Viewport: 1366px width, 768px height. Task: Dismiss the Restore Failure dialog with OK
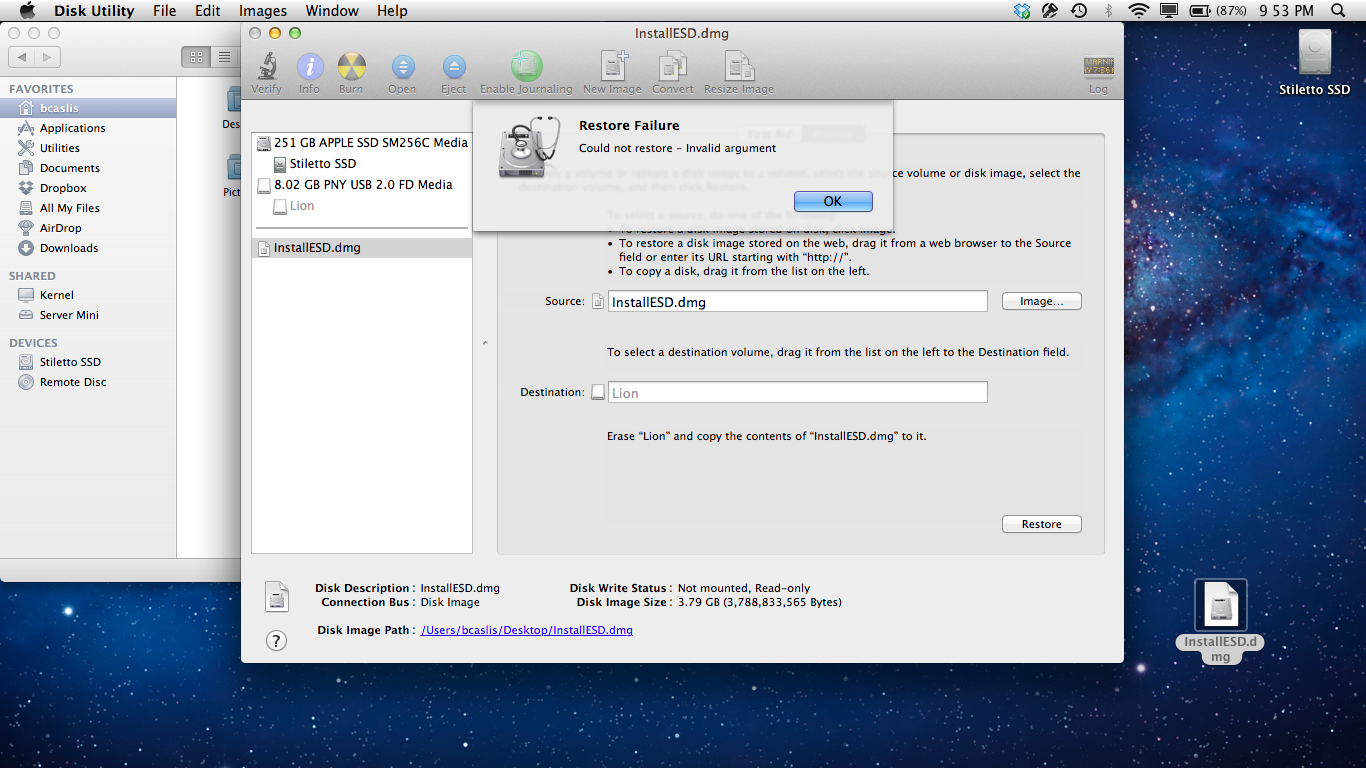833,201
